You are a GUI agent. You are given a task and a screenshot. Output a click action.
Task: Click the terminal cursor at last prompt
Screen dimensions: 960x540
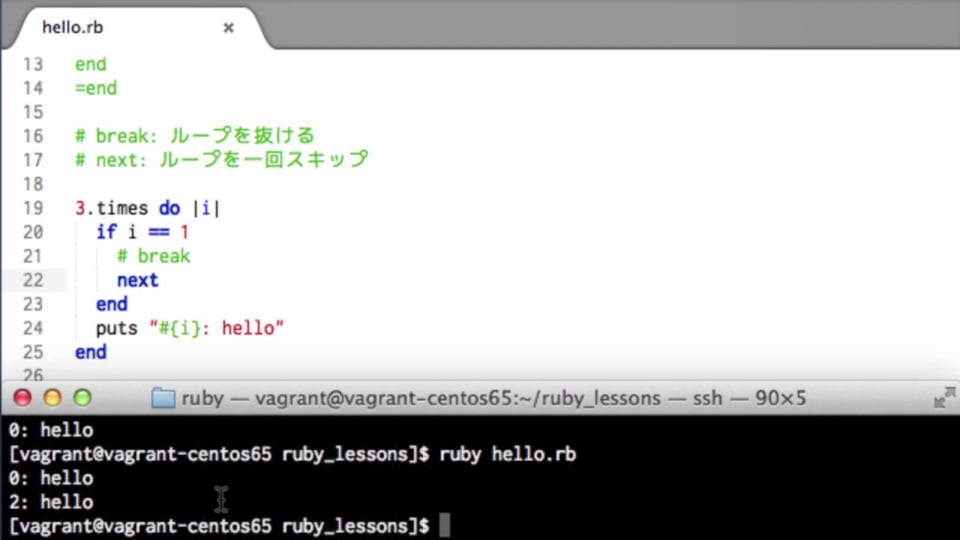[x=445, y=525]
